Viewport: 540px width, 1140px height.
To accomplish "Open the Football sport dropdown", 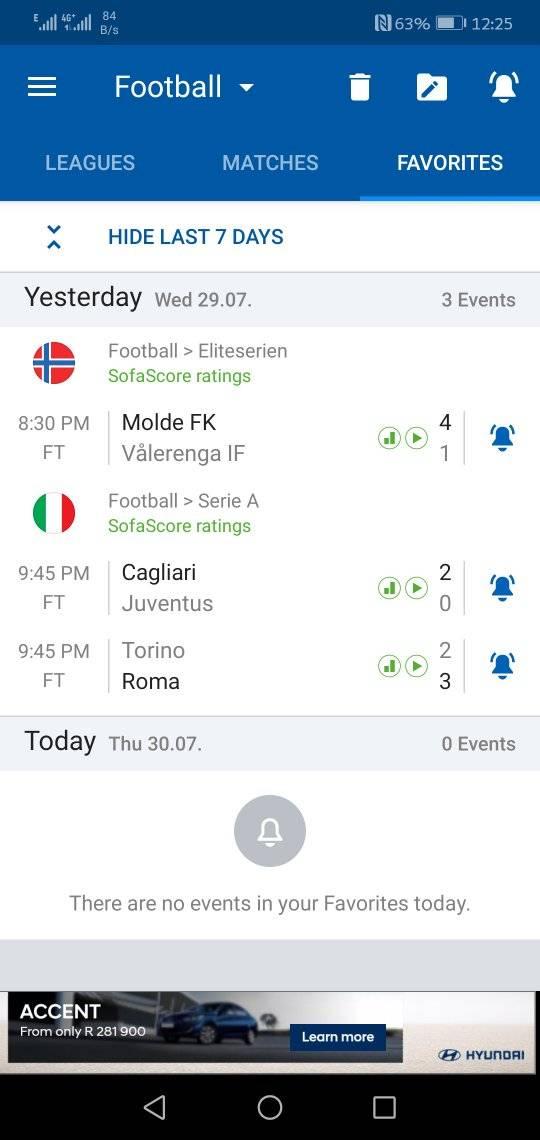I will (184, 87).
